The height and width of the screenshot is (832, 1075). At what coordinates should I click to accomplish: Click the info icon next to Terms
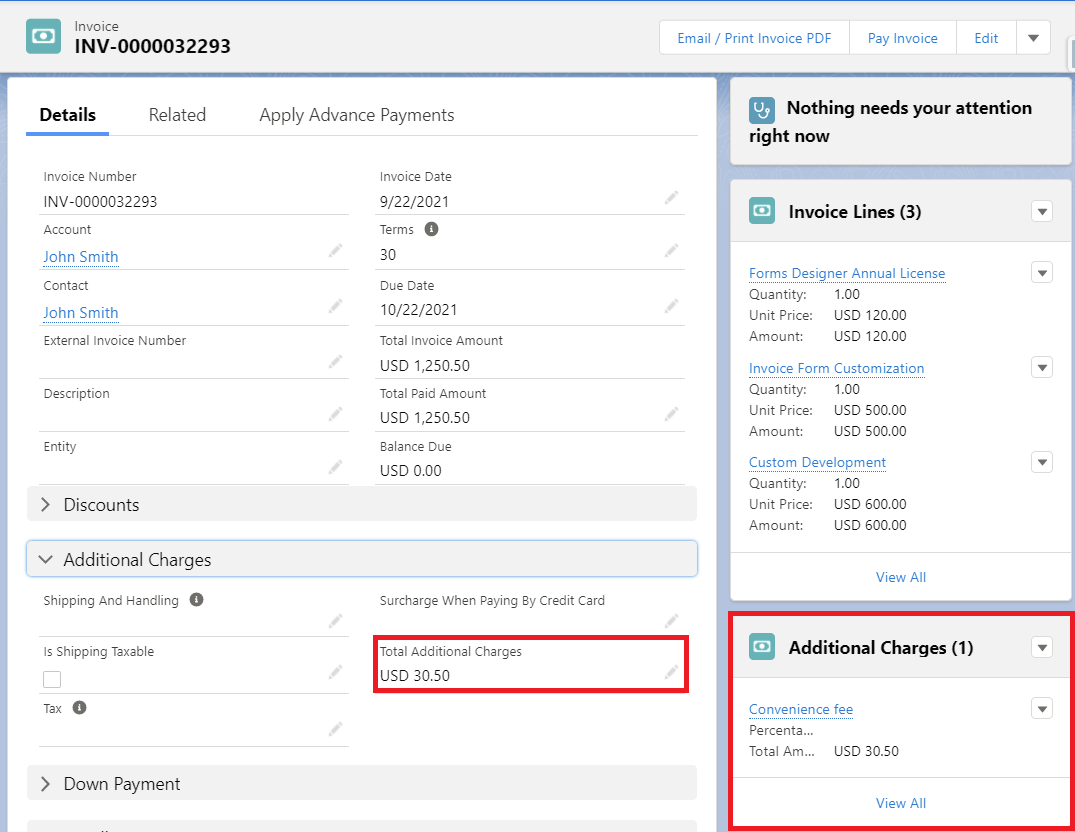tap(432, 229)
